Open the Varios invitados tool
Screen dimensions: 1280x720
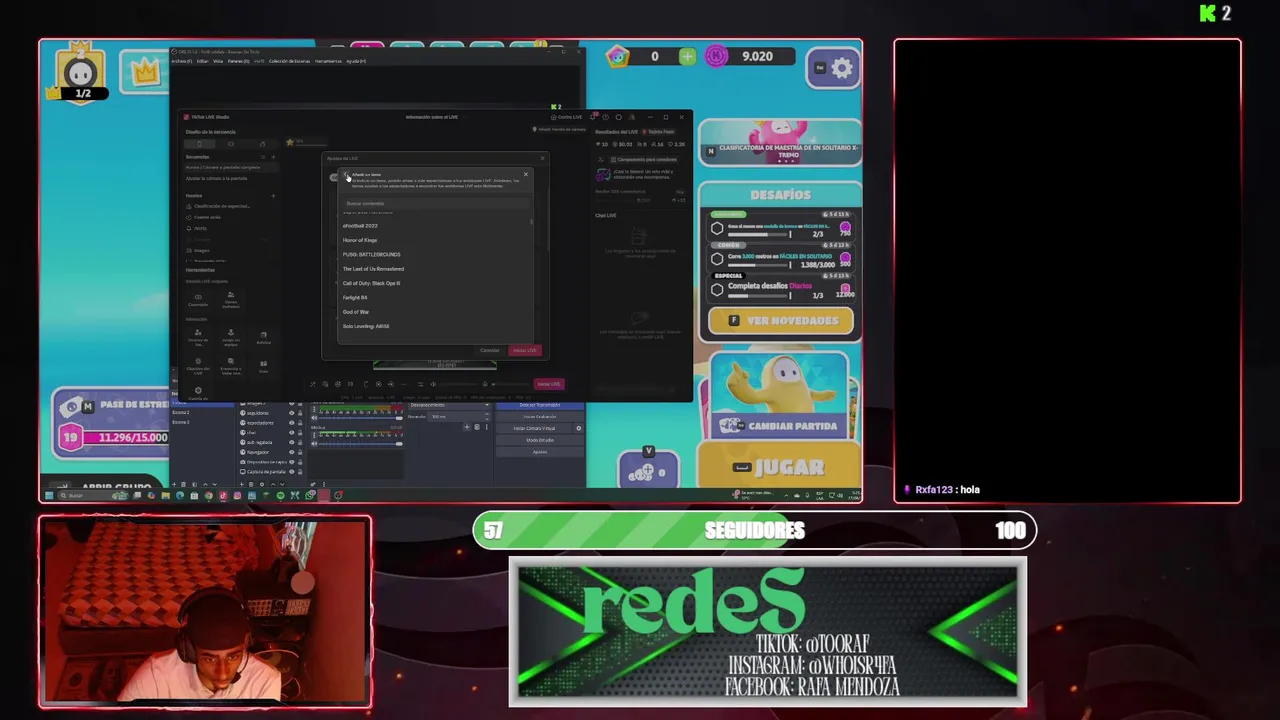[x=231, y=300]
